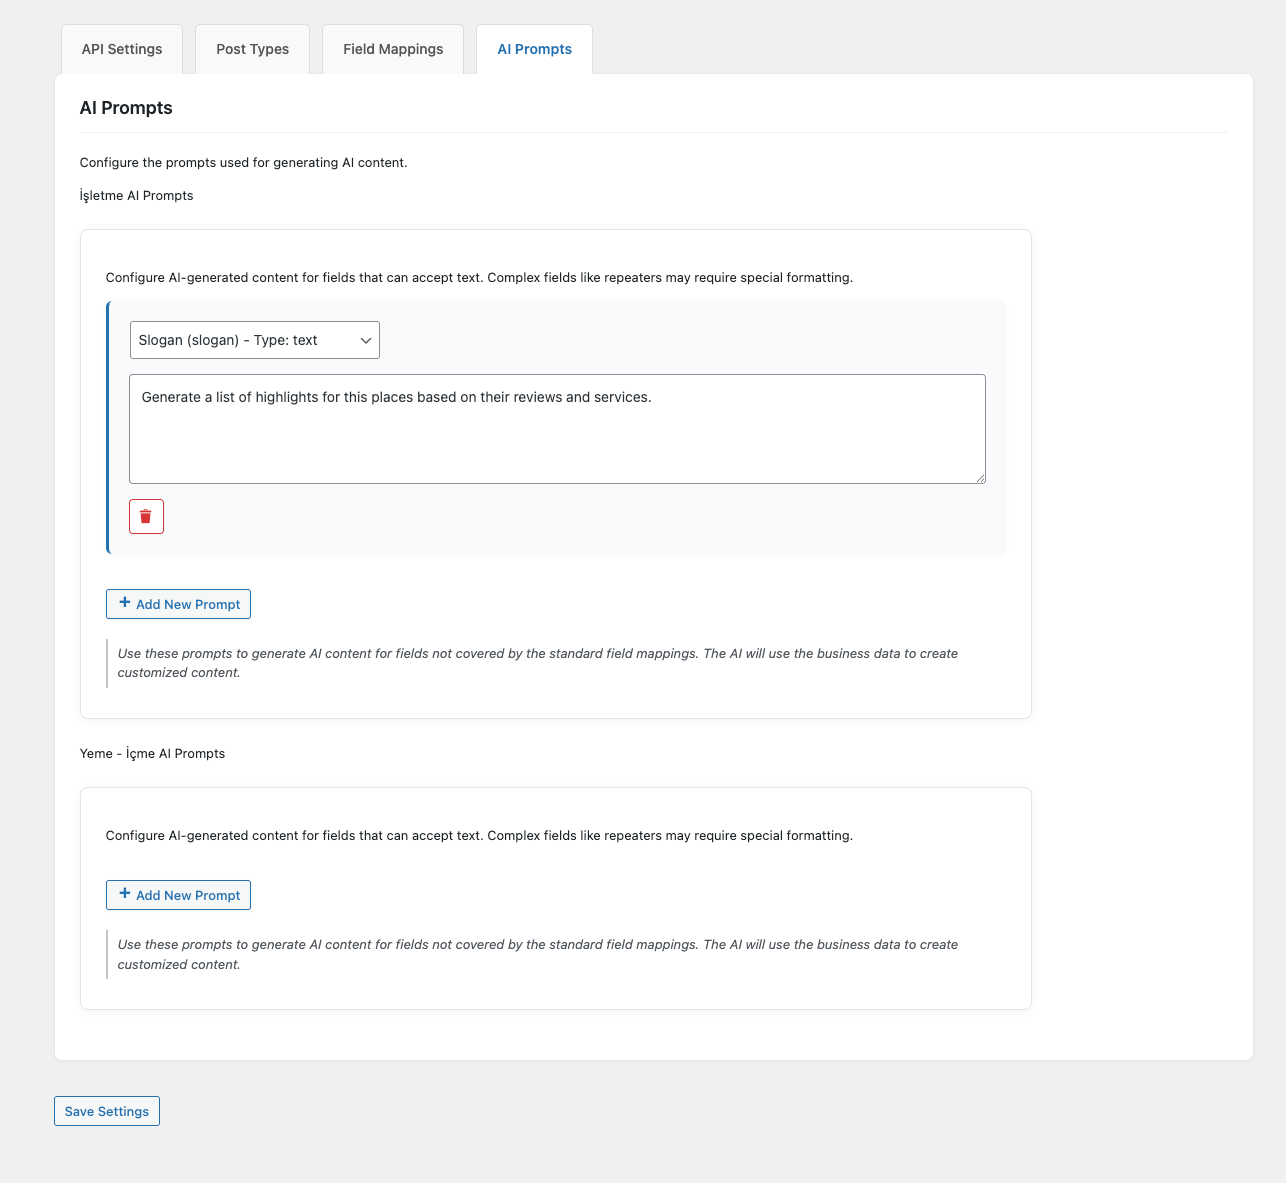Click the 'Configure the prompts used for generating' description
This screenshot has width=1286, height=1183.
243,163
